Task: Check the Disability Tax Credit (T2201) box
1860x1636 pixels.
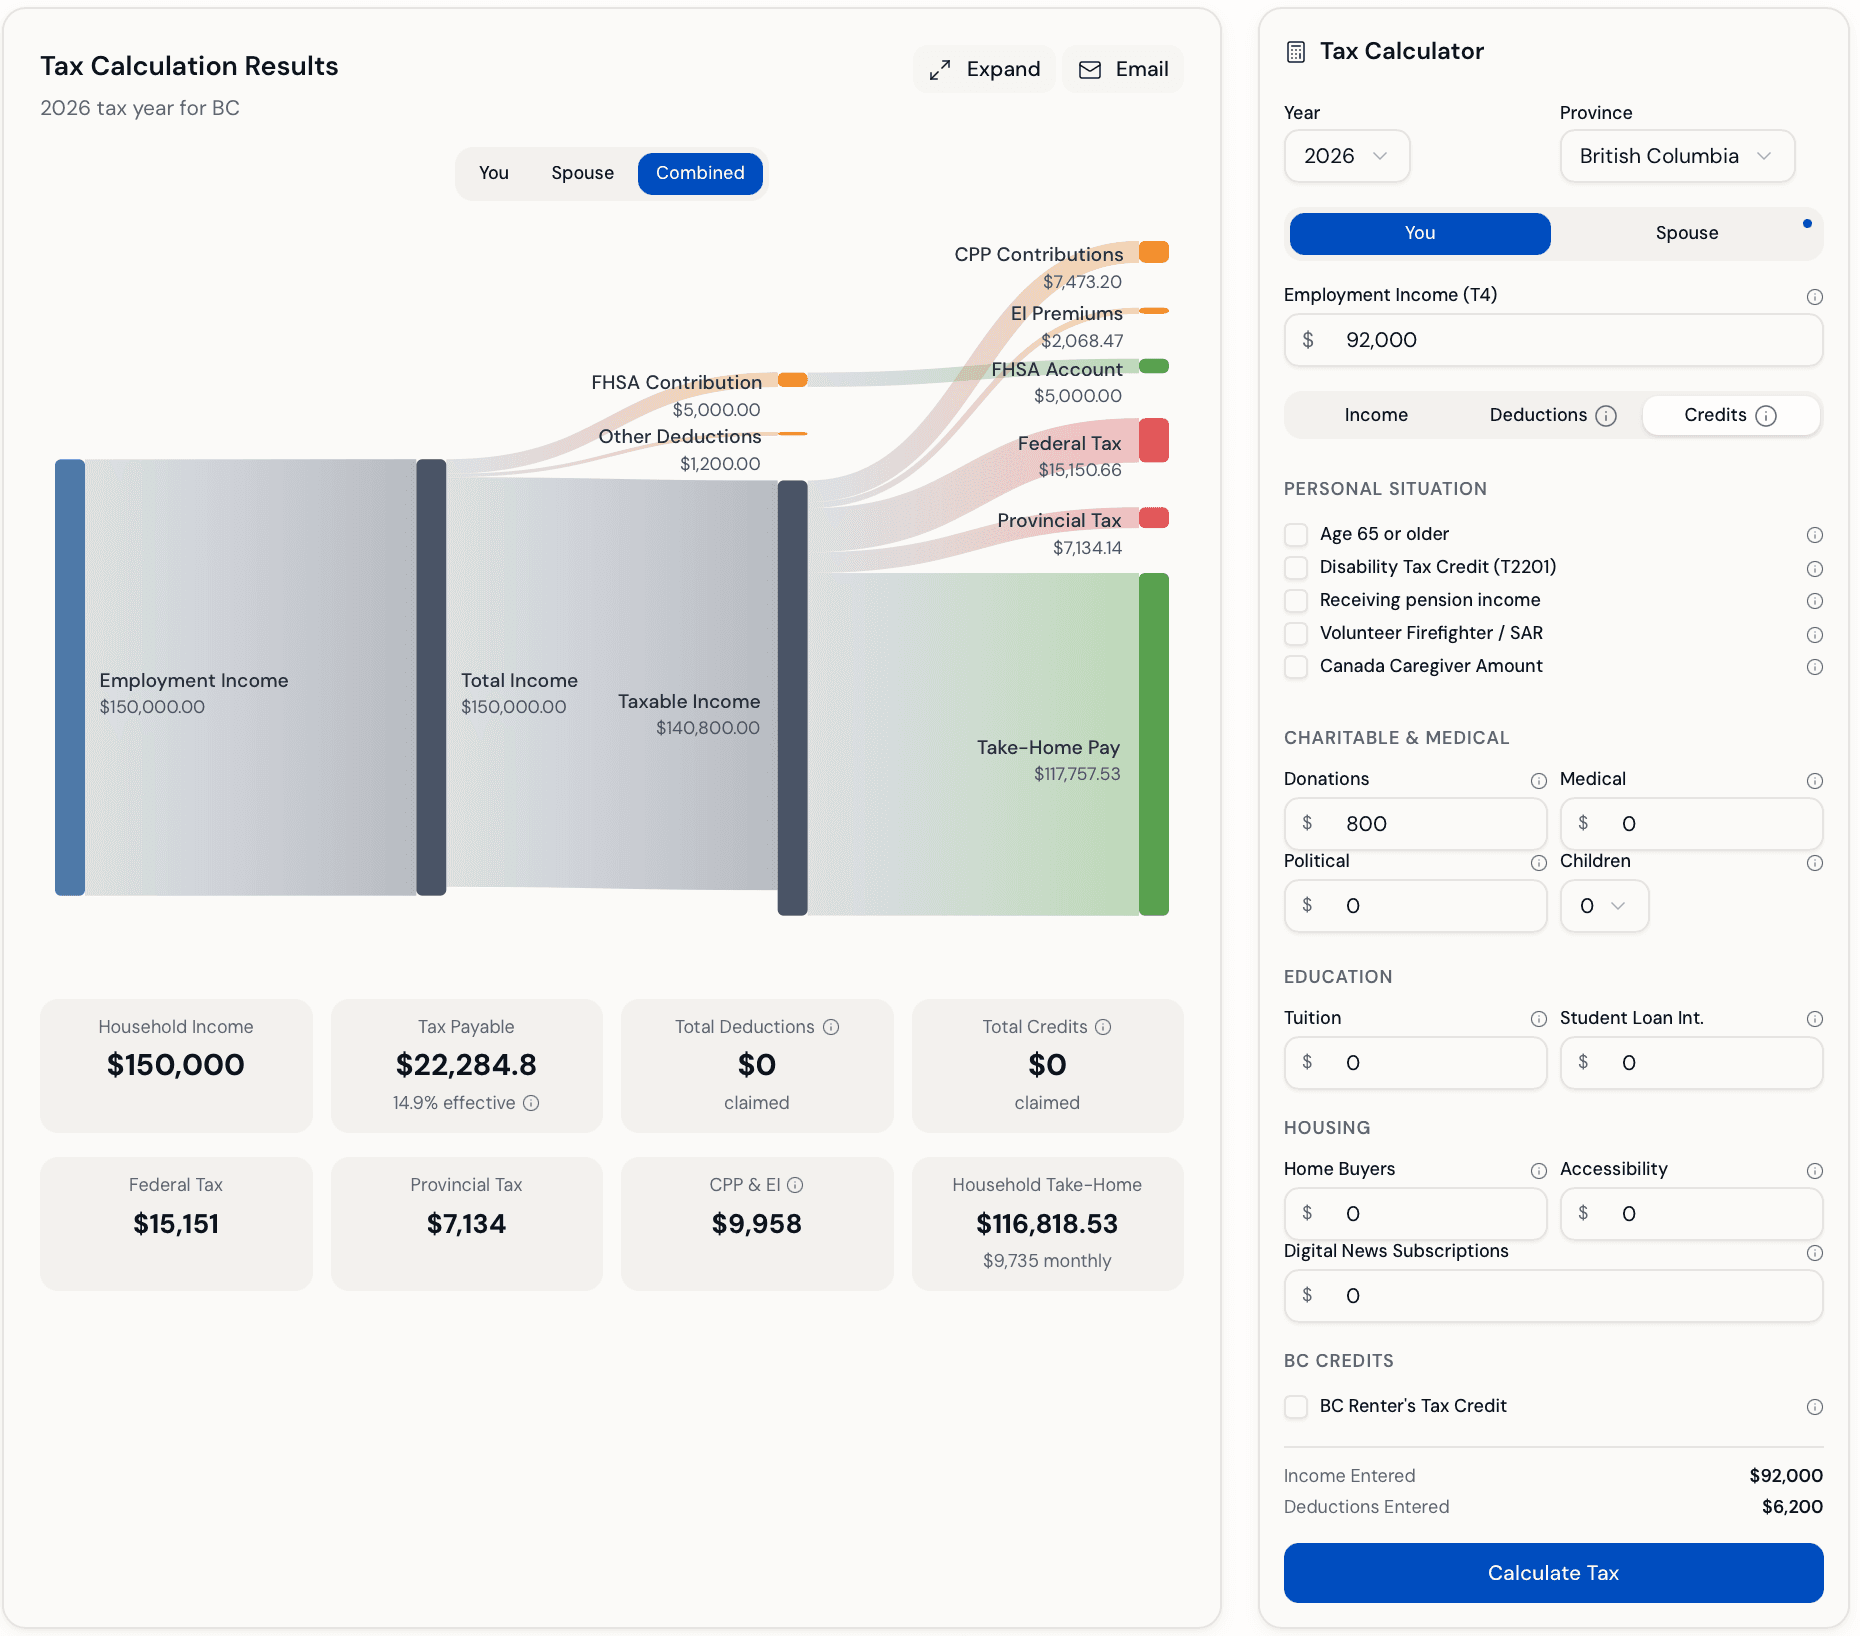Action: [x=1295, y=567]
